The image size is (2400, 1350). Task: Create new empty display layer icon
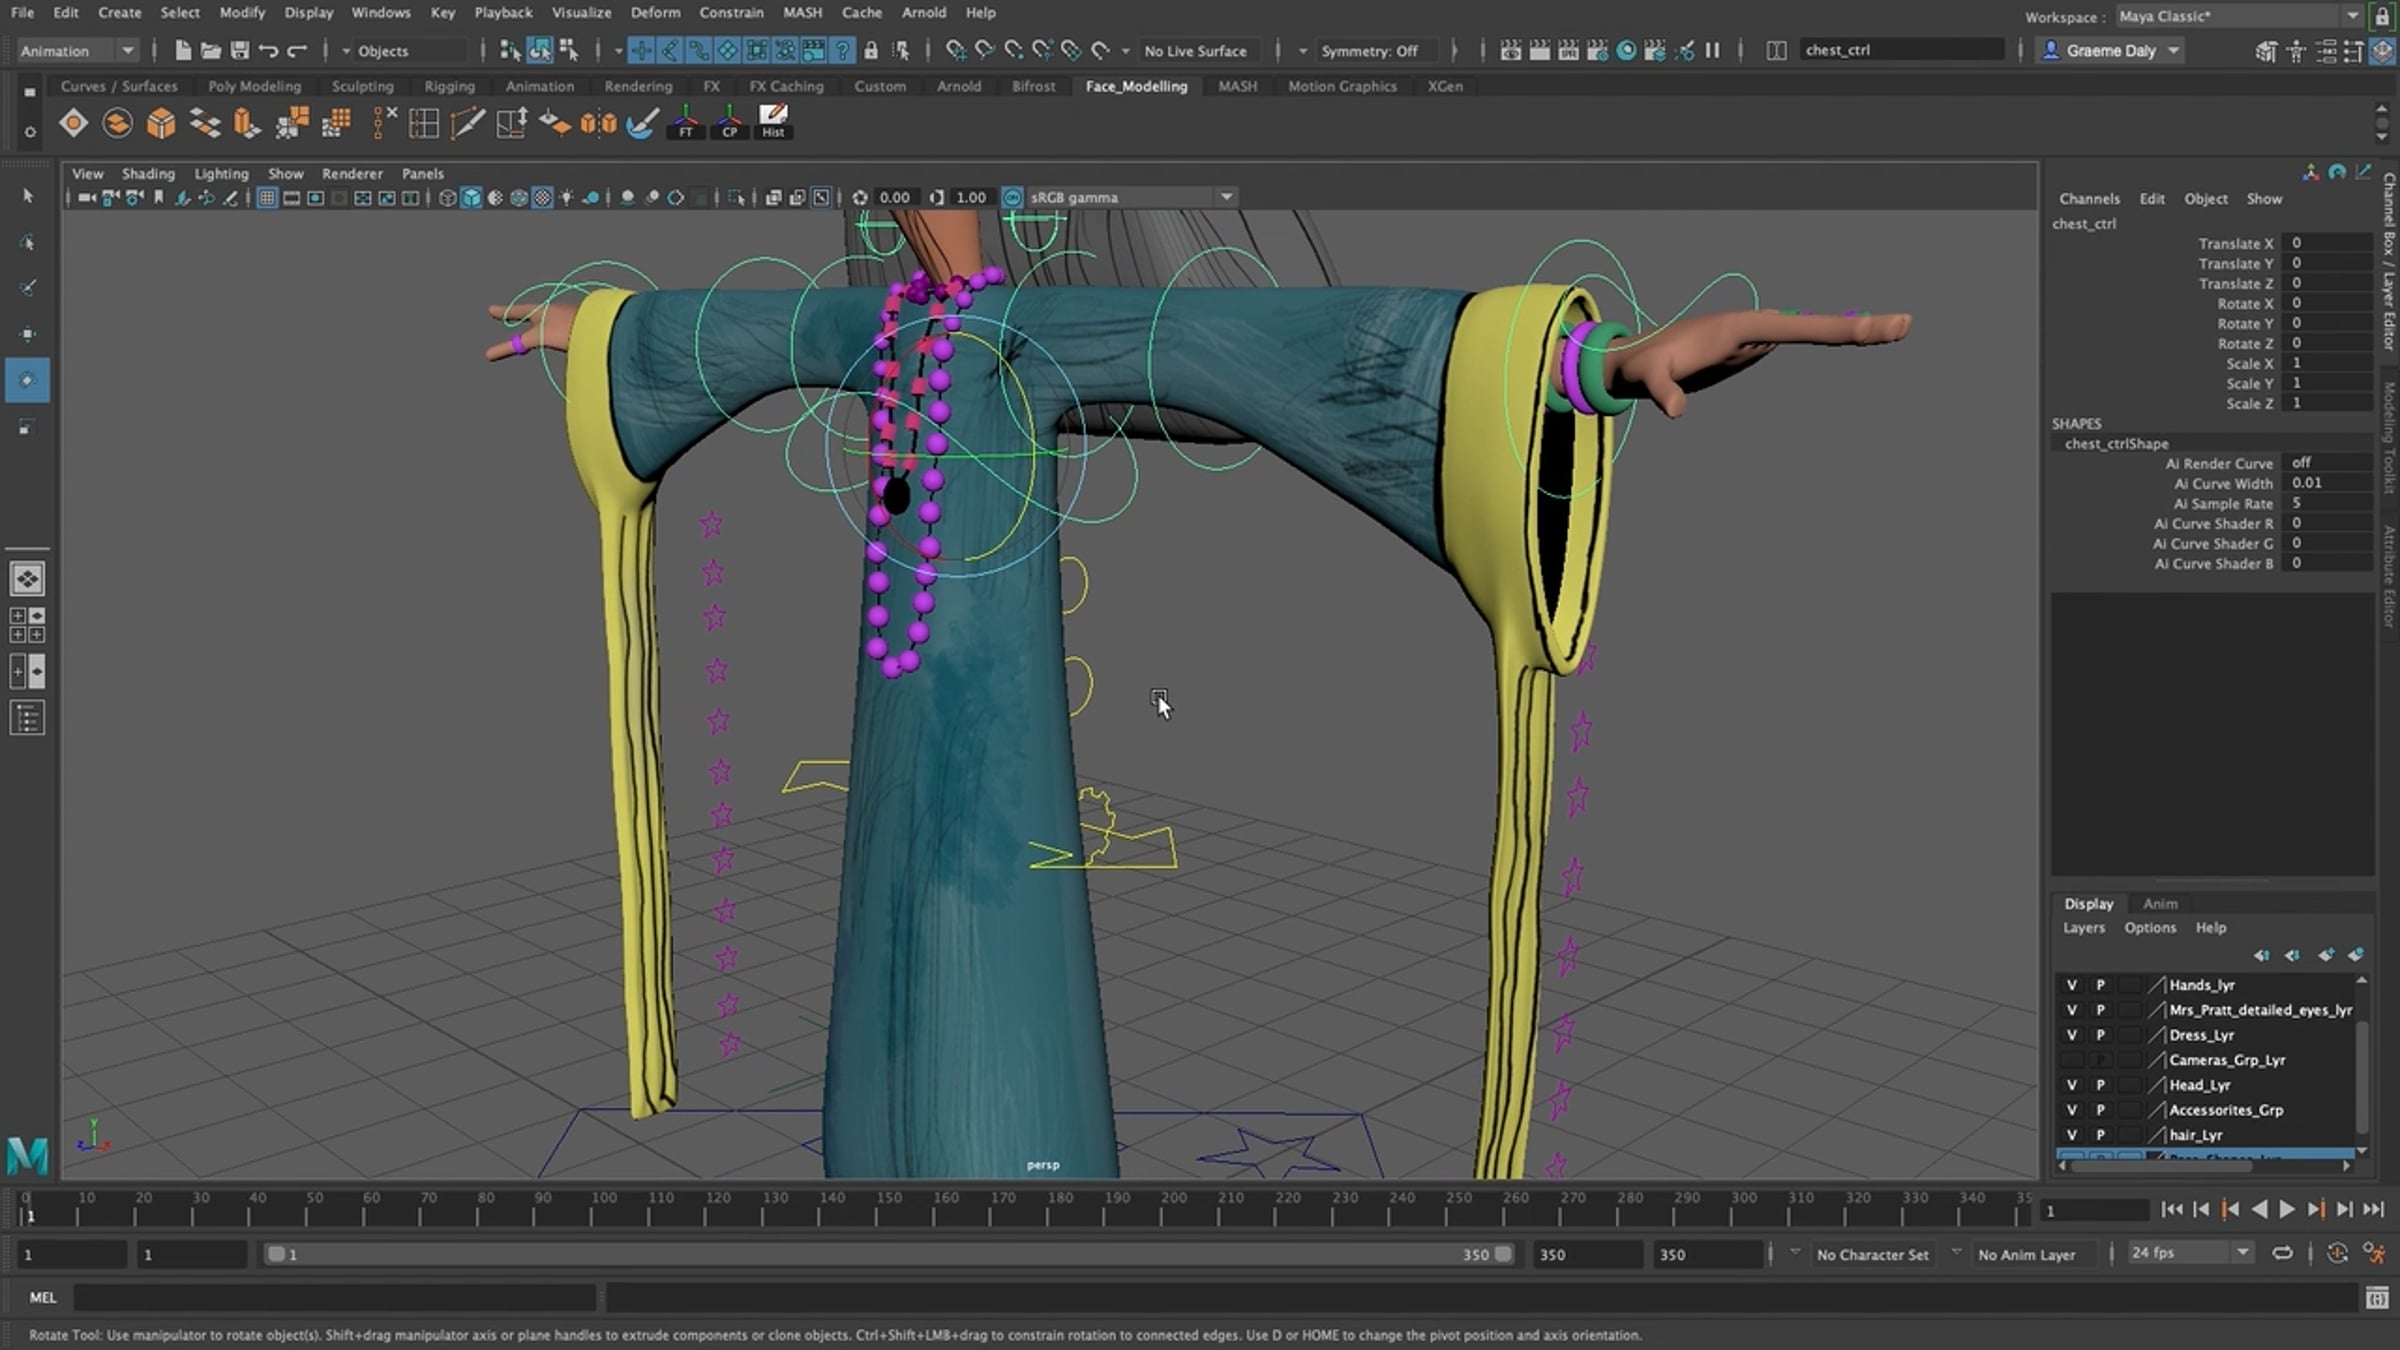coord(2326,955)
